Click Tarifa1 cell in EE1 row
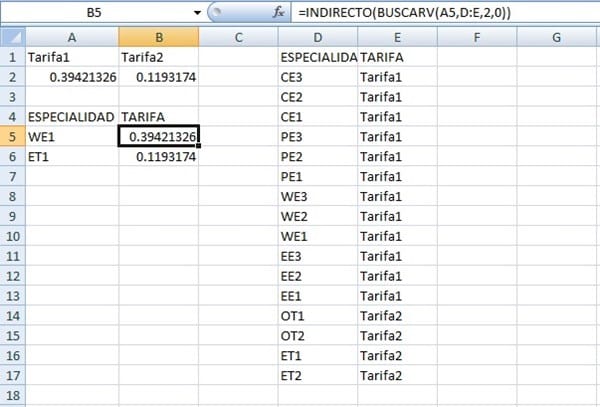The width and height of the screenshot is (600, 407). (398, 296)
